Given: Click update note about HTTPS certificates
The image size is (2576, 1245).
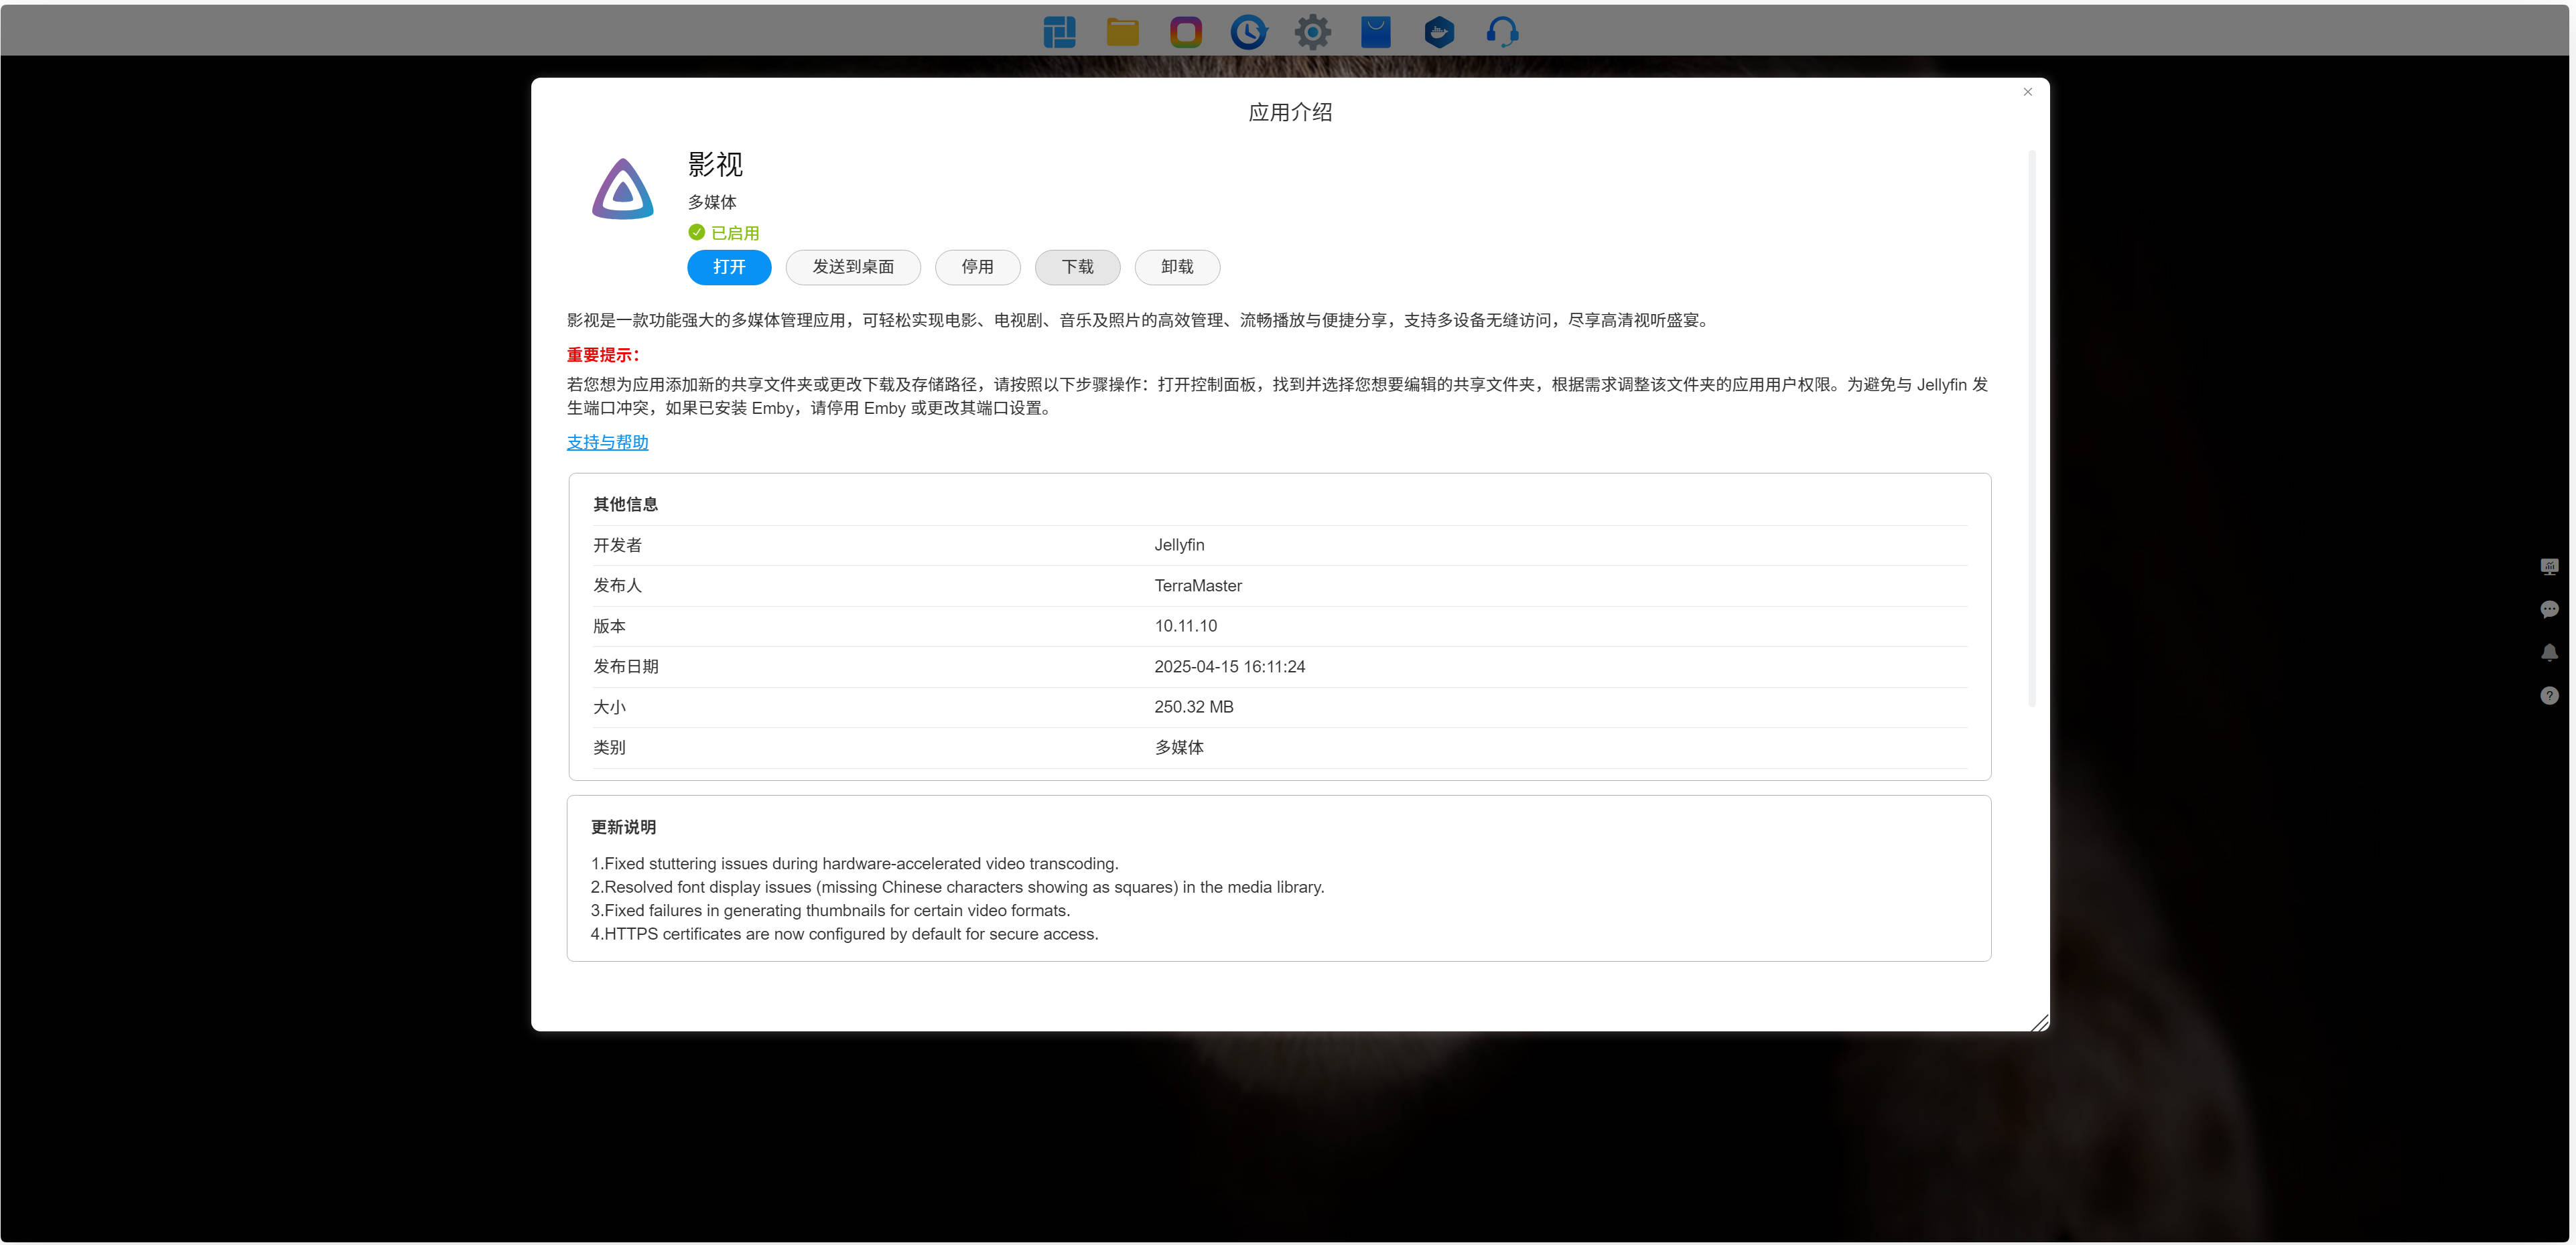Looking at the screenshot, I should click(844, 934).
